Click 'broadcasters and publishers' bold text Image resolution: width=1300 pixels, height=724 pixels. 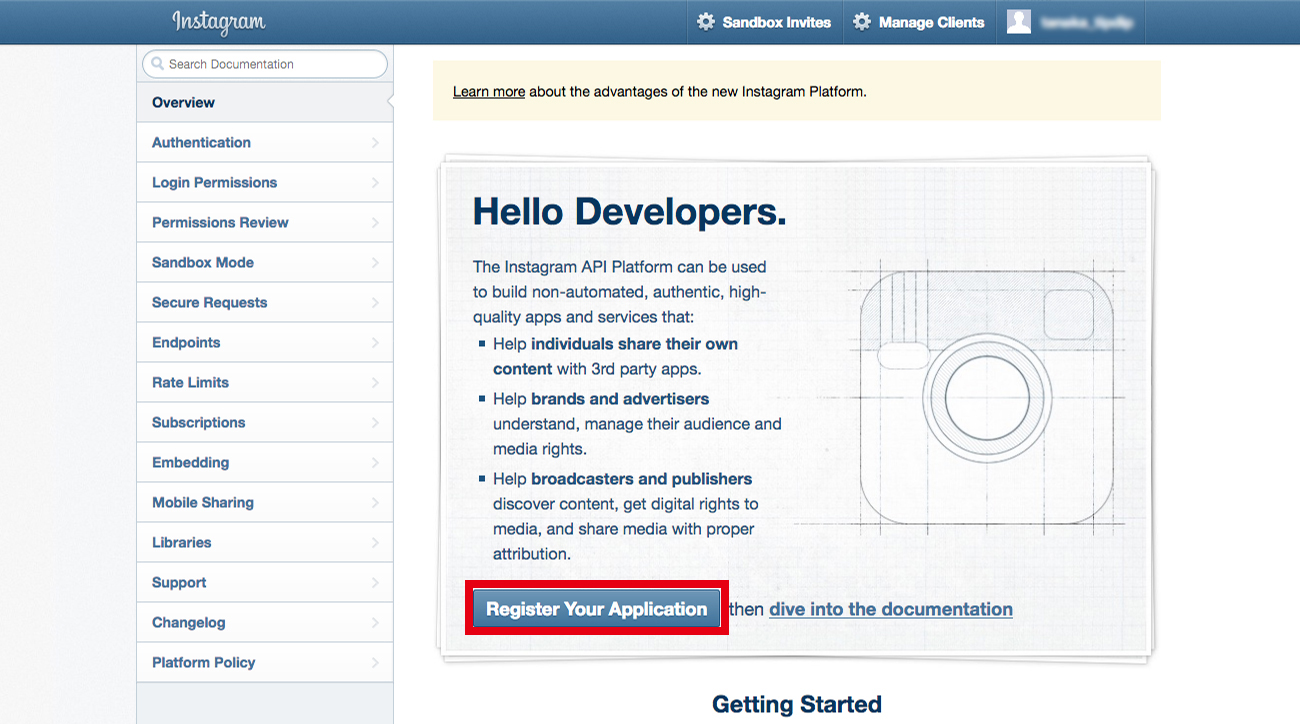click(641, 478)
